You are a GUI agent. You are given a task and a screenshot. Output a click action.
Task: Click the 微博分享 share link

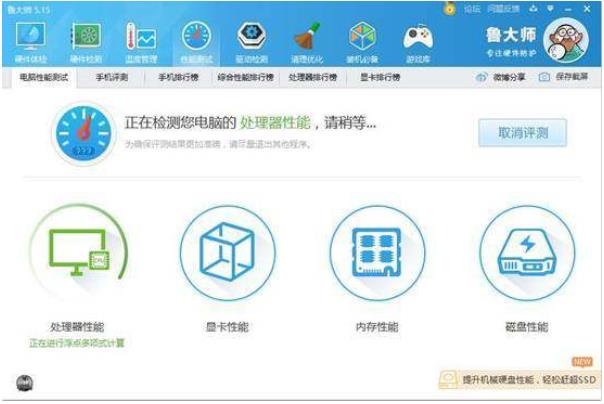(509, 77)
